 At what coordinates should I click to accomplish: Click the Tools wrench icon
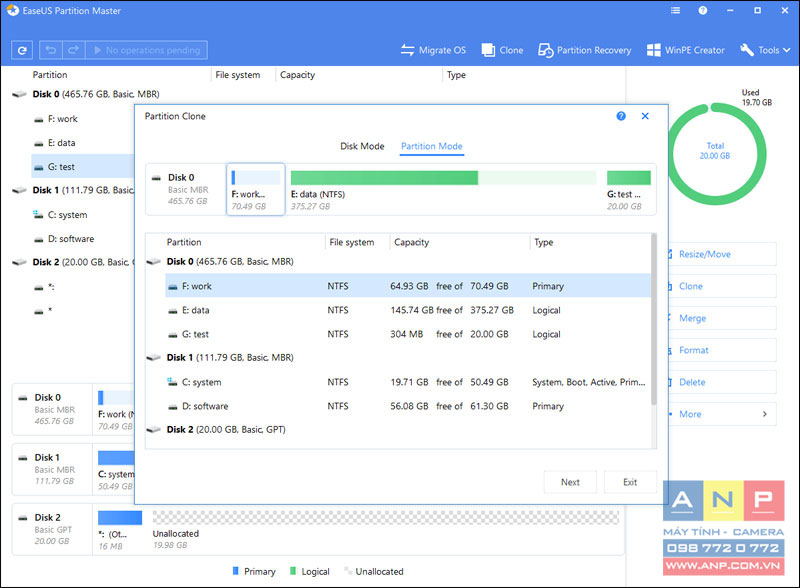(x=746, y=50)
